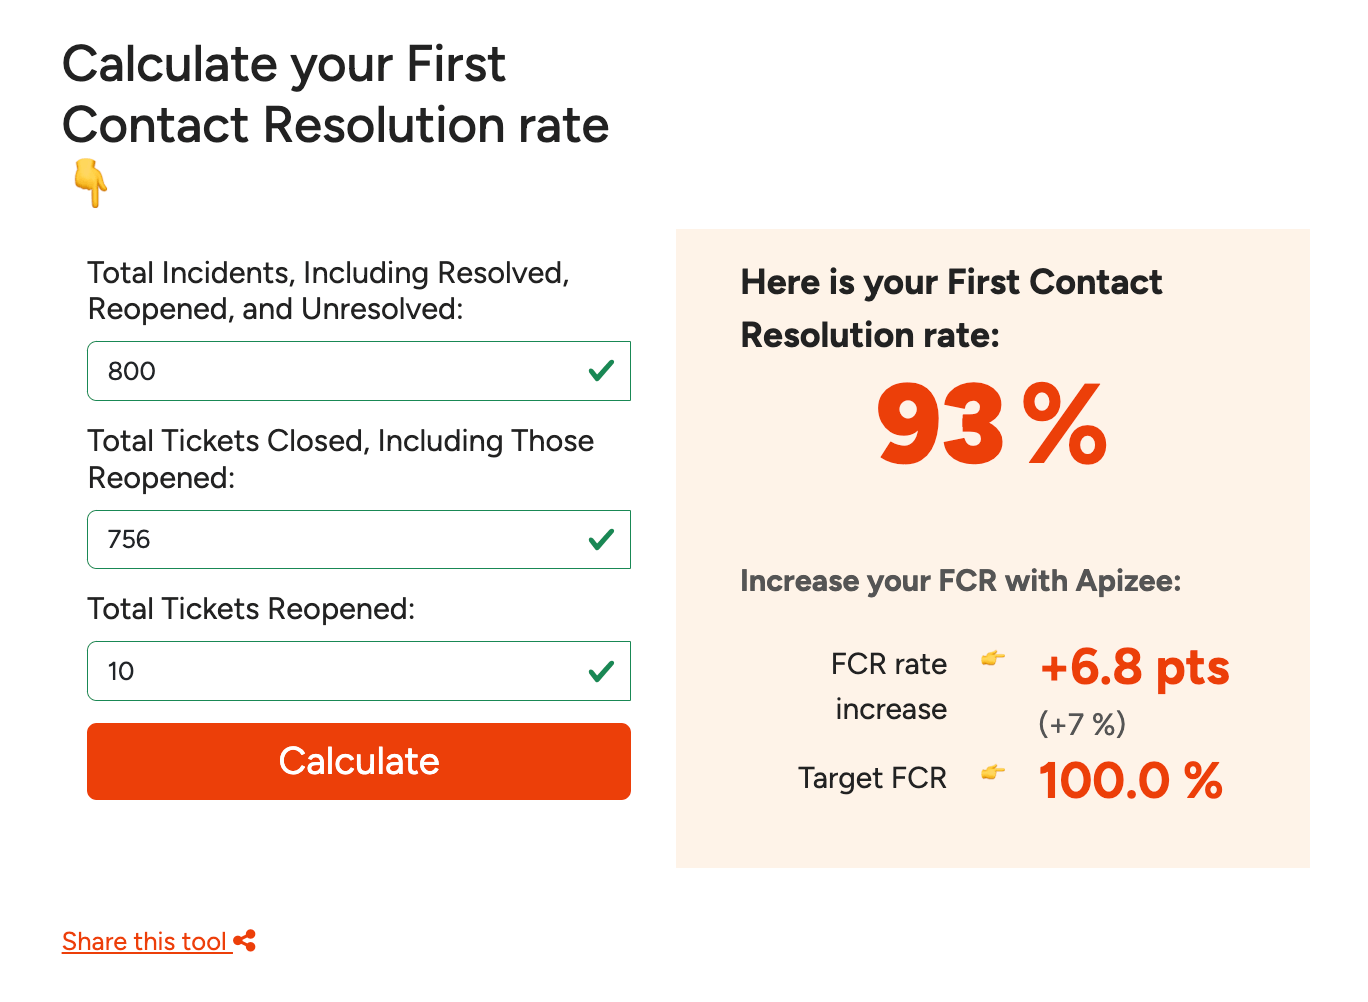Click the share icon next to Share this tool
The width and height of the screenshot is (1368, 1002).
(x=244, y=940)
